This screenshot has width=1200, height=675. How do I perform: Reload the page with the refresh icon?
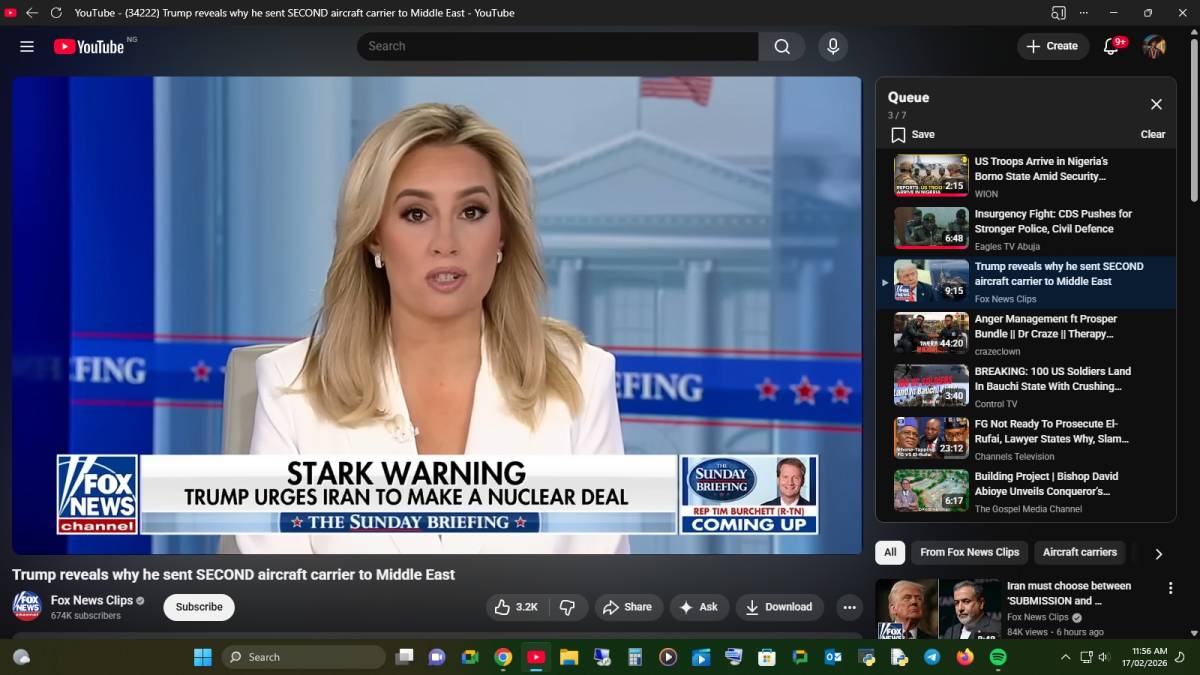(x=56, y=13)
